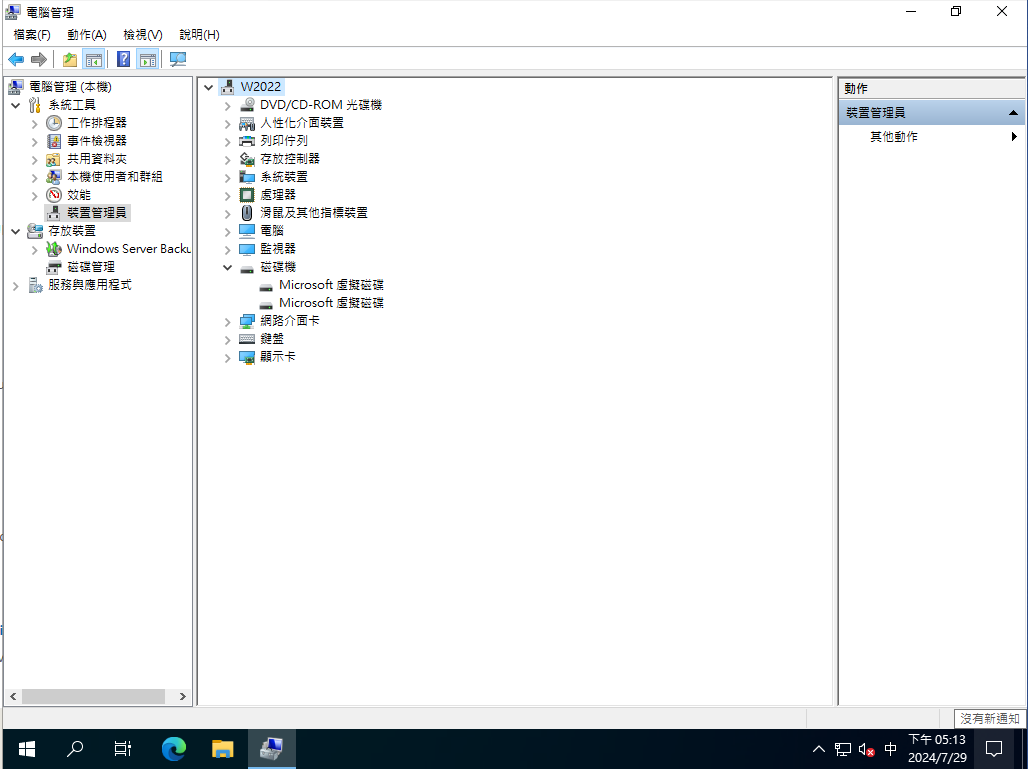Select the 網路介面卡 device icon

247,321
